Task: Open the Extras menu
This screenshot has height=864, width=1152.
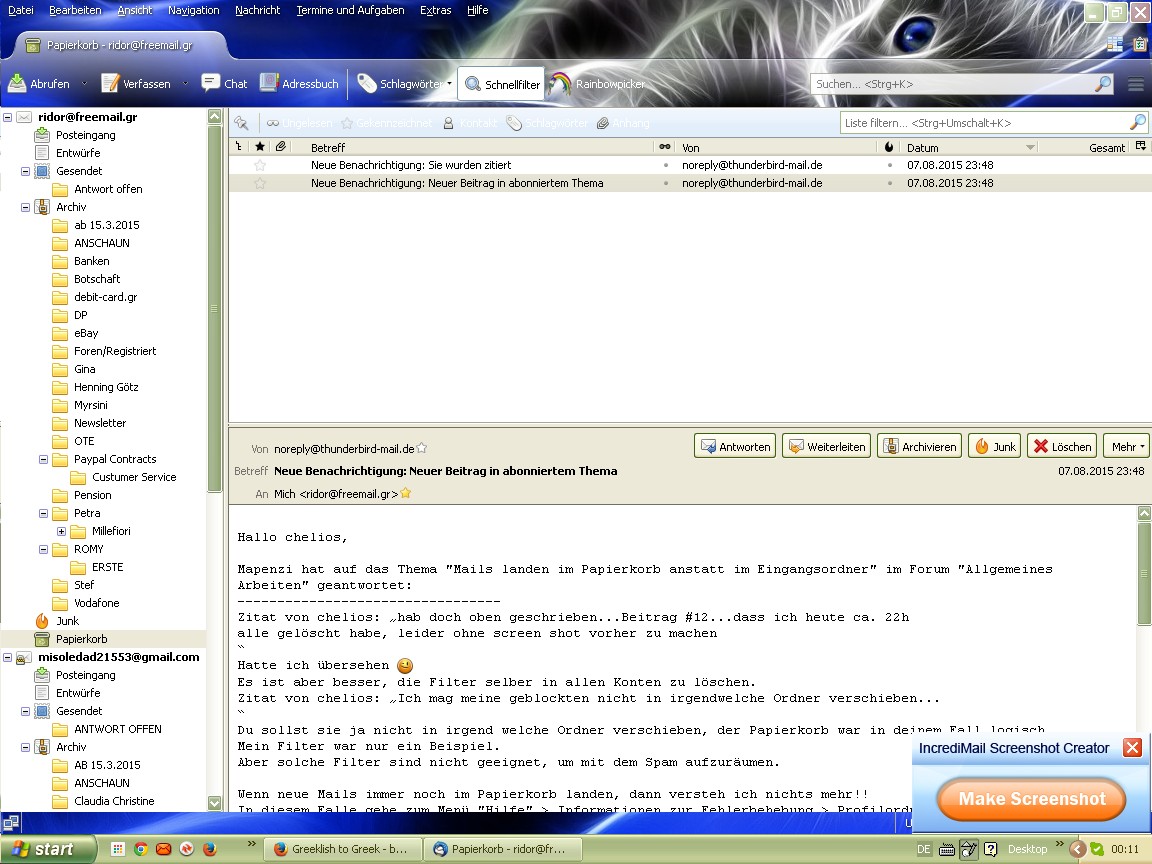Action: pos(435,10)
